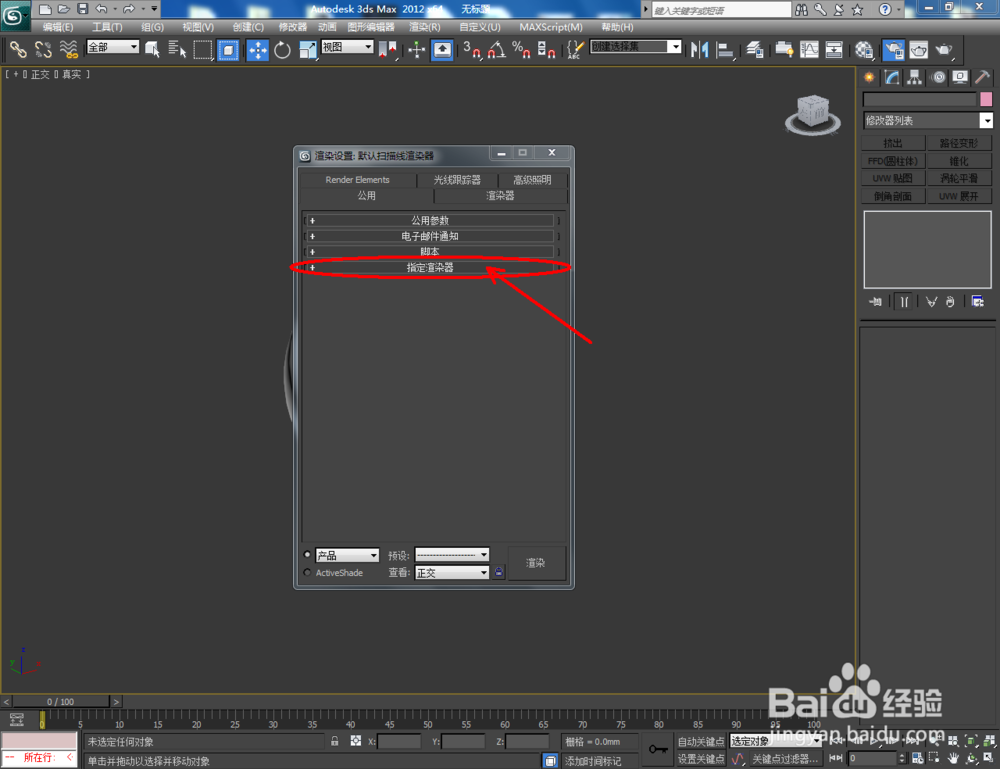Viewport: 1000px width, 769px height.
Task: Switch to 光线跟踪器 tab
Action: [x=457, y=180]
